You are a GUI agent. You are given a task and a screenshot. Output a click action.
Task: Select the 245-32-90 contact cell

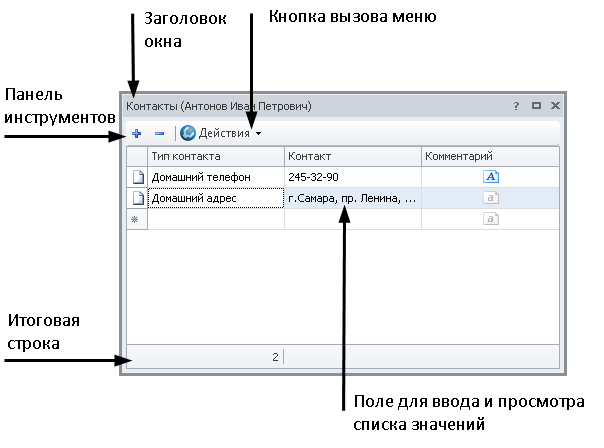coord(352,177)
